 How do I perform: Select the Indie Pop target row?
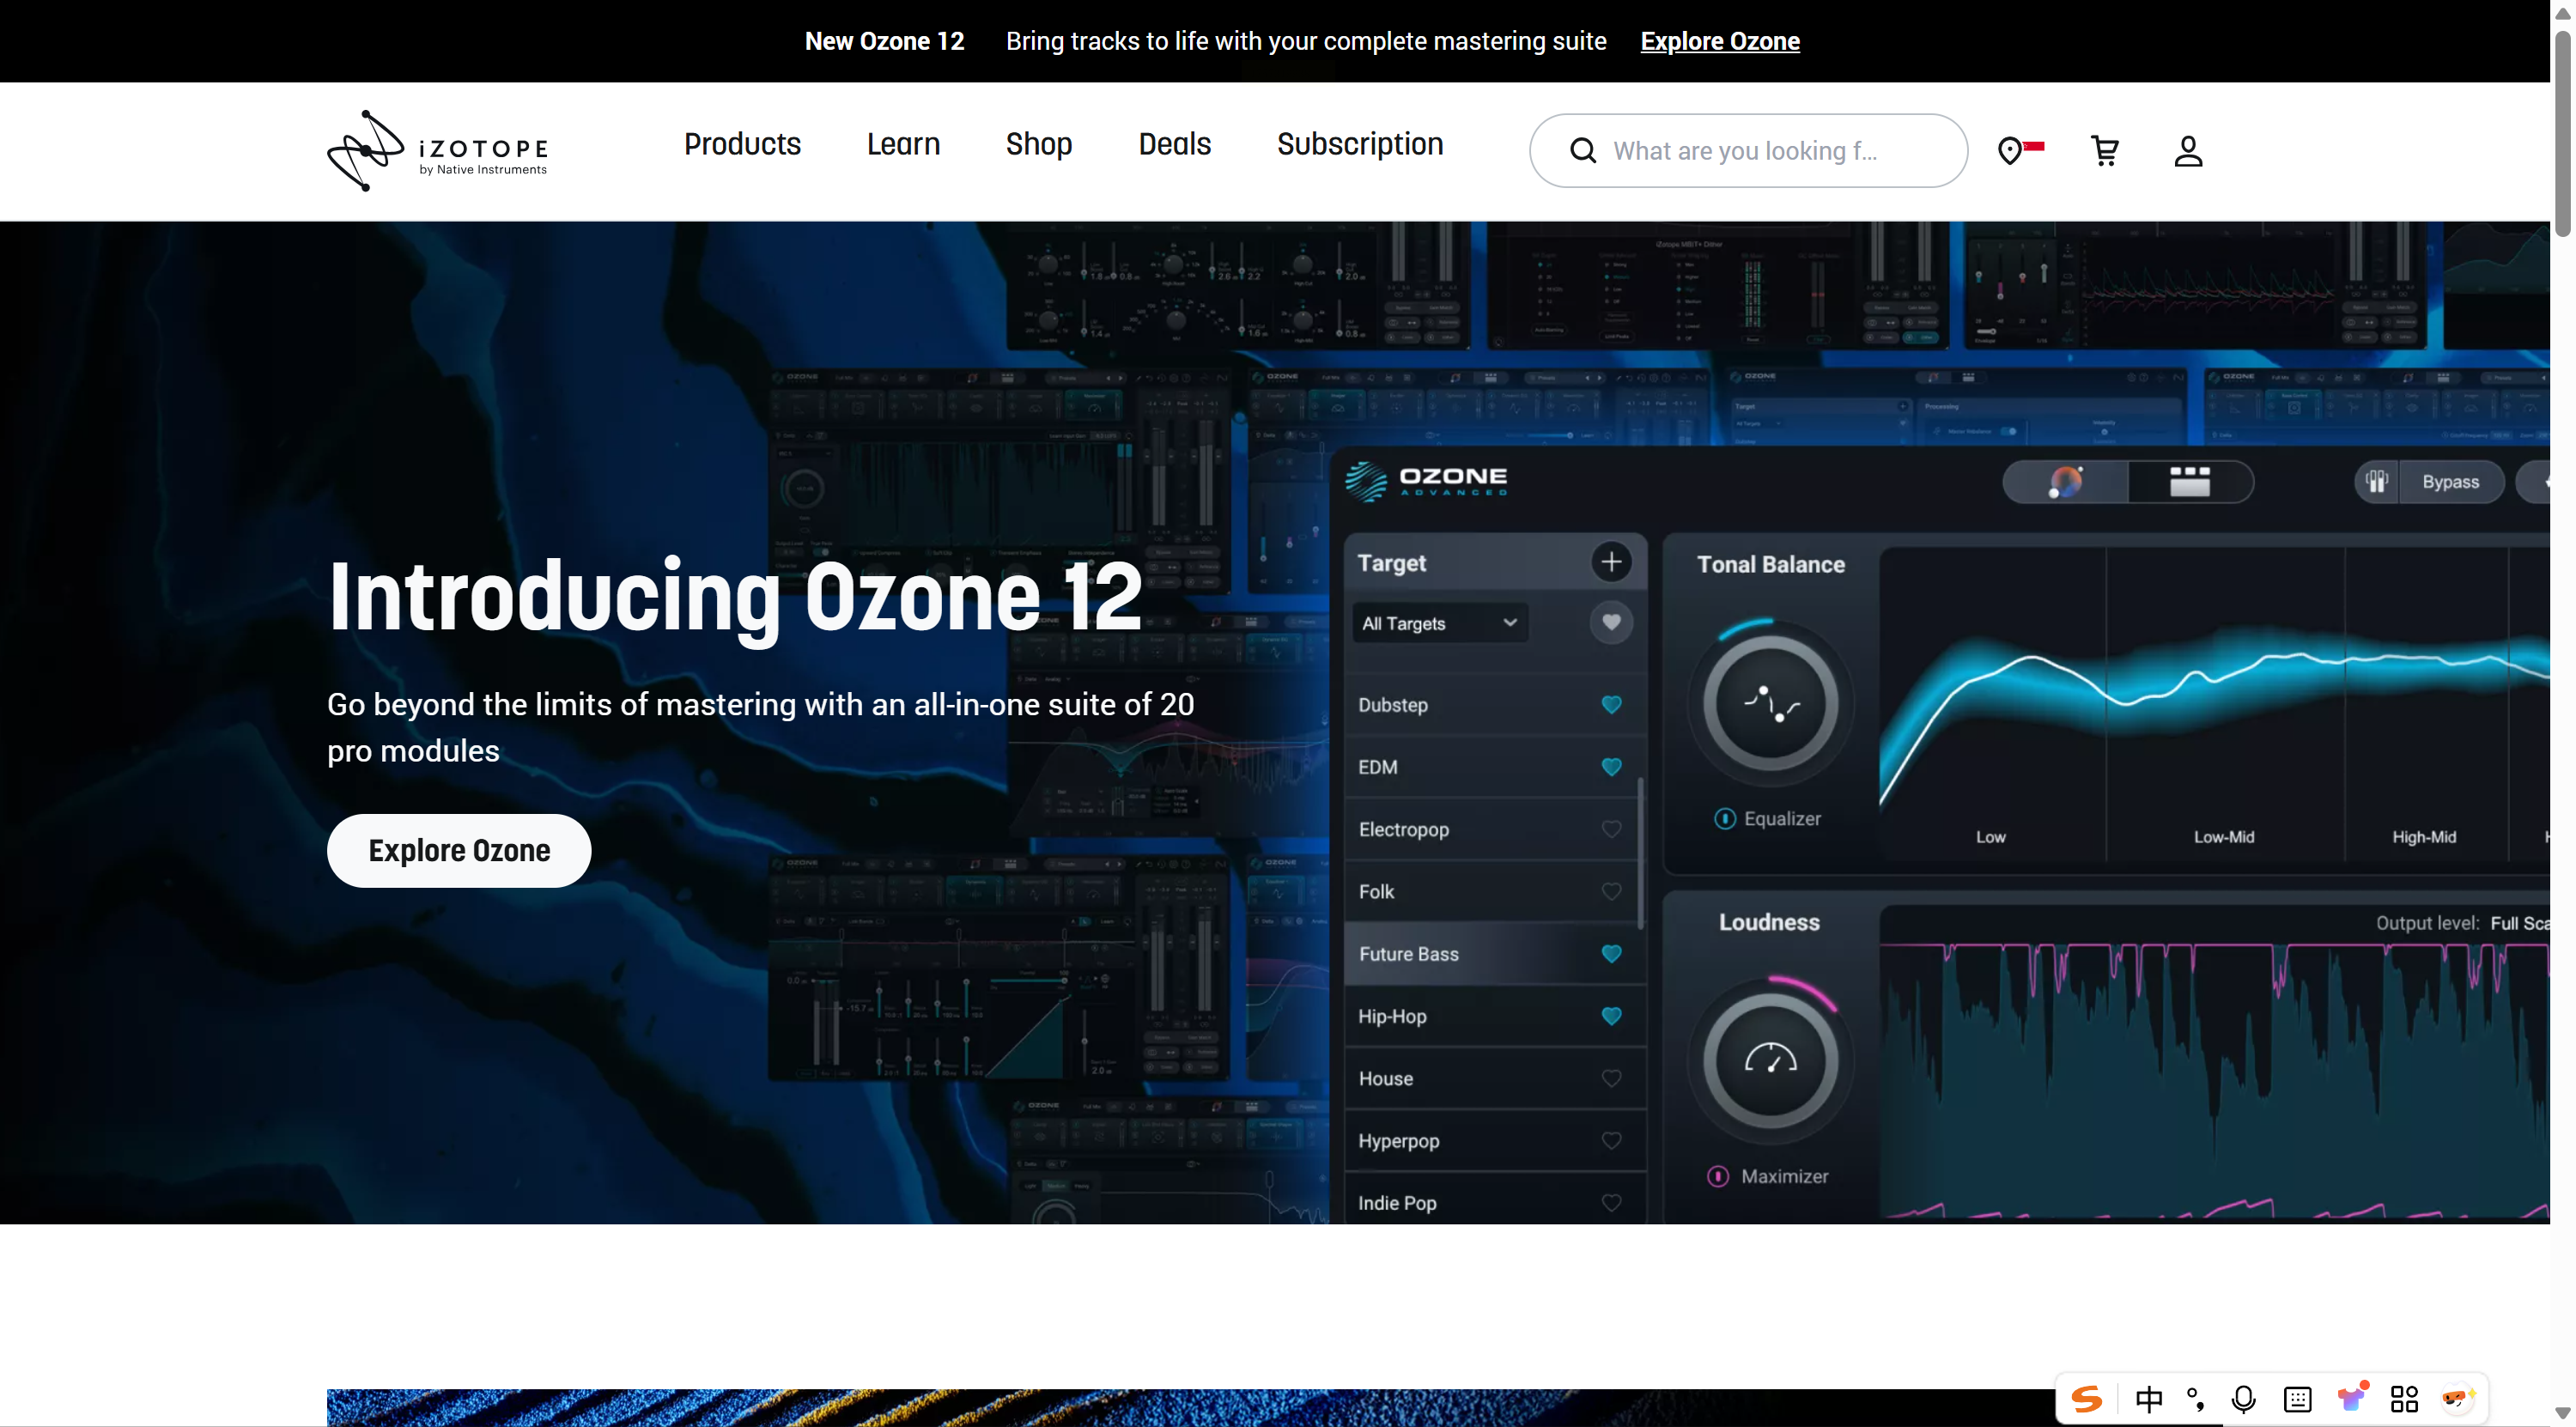[x=1495, y=1200]
